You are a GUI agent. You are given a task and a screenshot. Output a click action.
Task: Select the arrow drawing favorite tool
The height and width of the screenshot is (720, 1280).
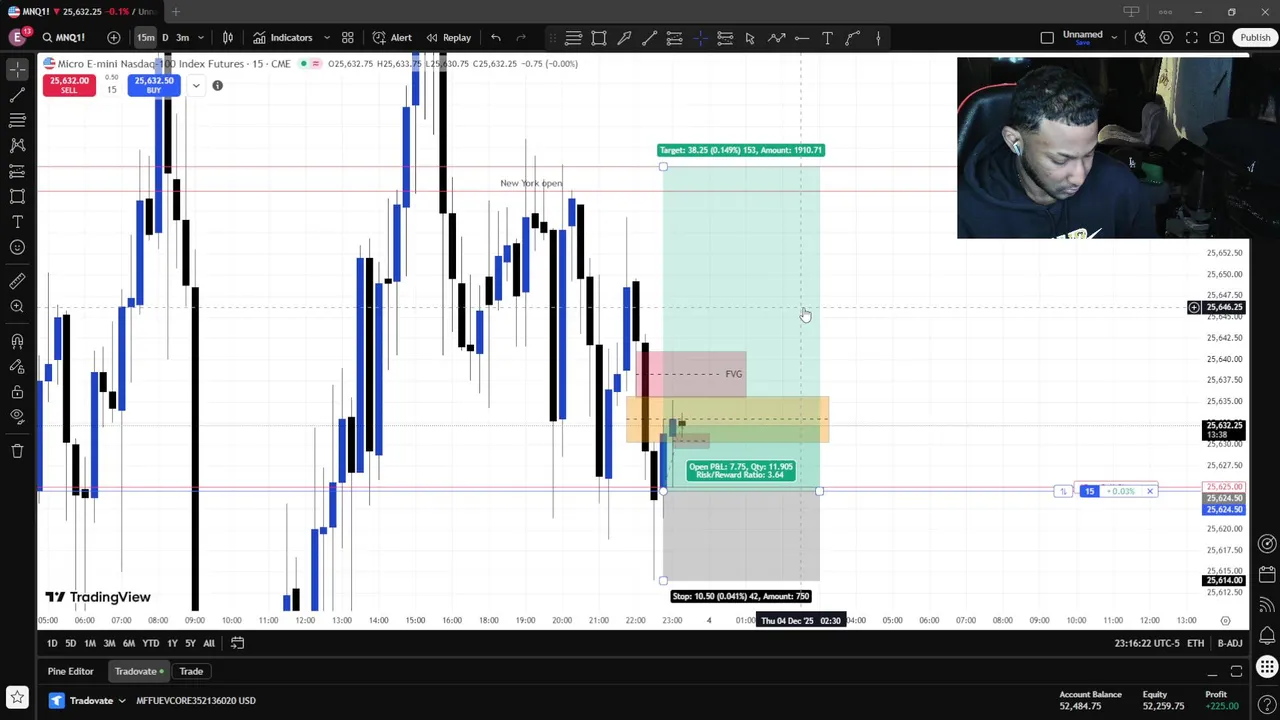click(x=624, y=38)
